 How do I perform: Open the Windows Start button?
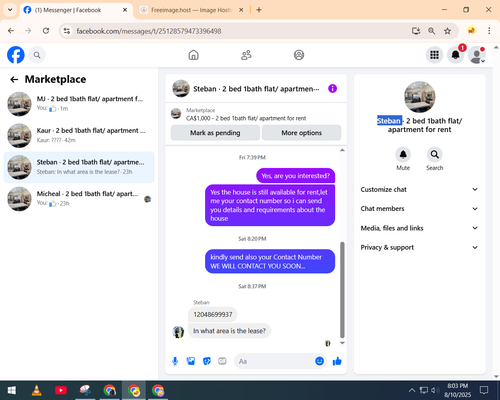pyautogui.click(x=12, y=390)
